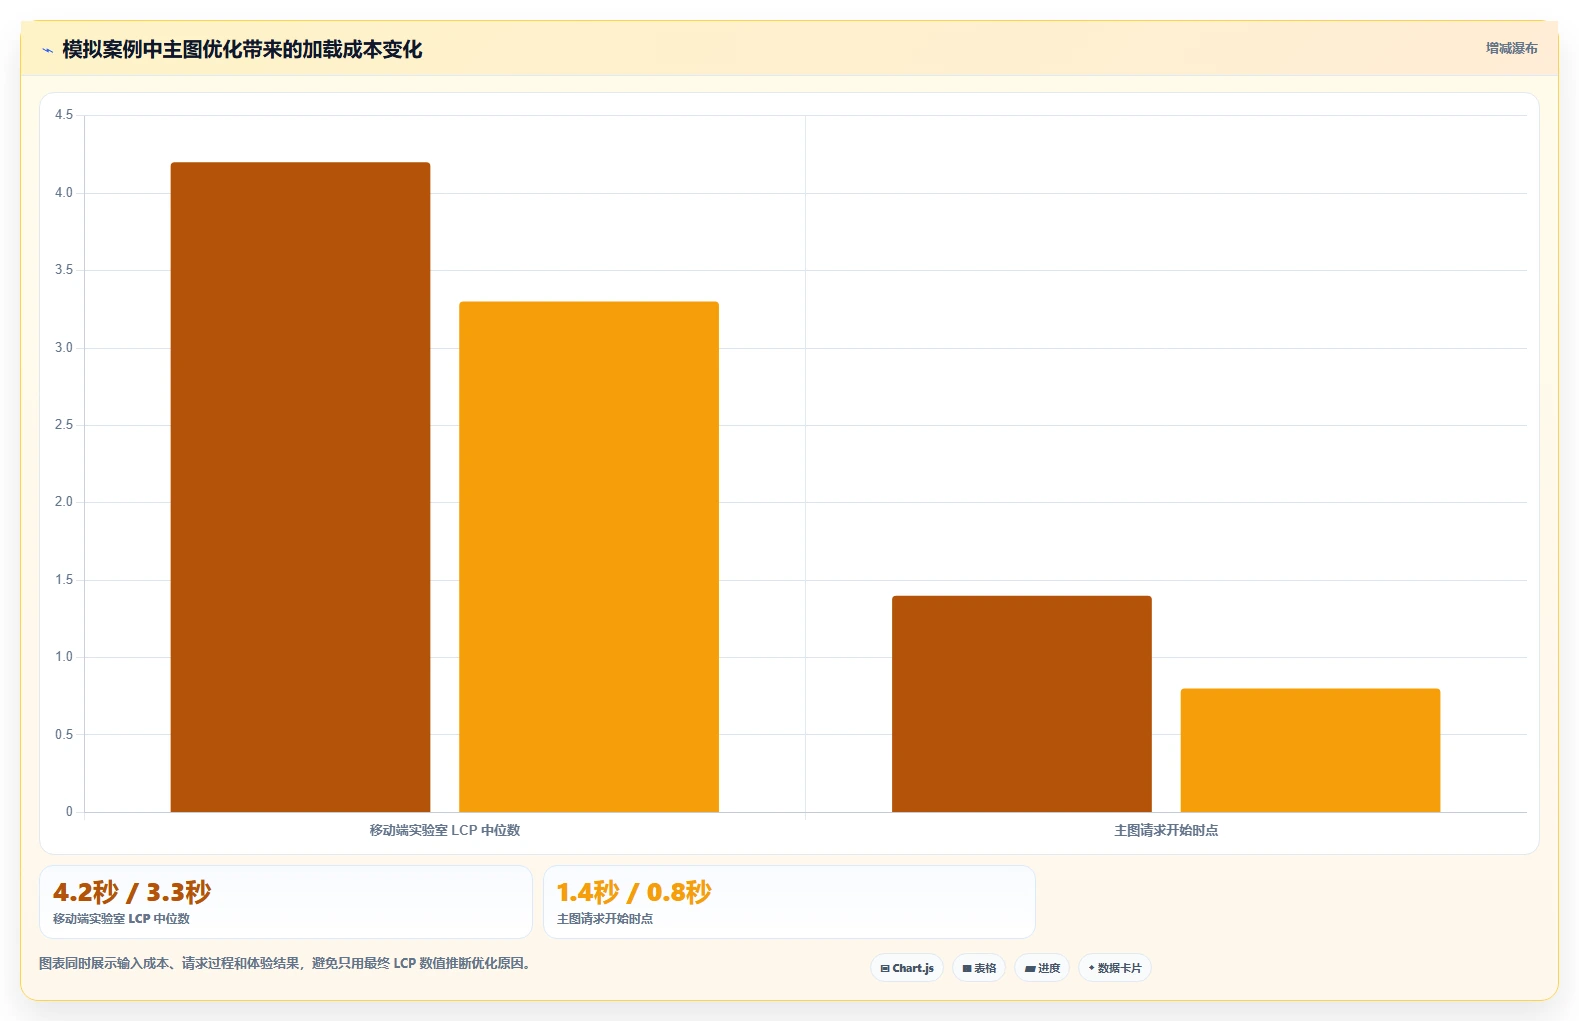The height and width of the screenshot is (1021, 1579).
Task: Click the dark orange 4.2 LCP median bar
Action: pos(300,487)
